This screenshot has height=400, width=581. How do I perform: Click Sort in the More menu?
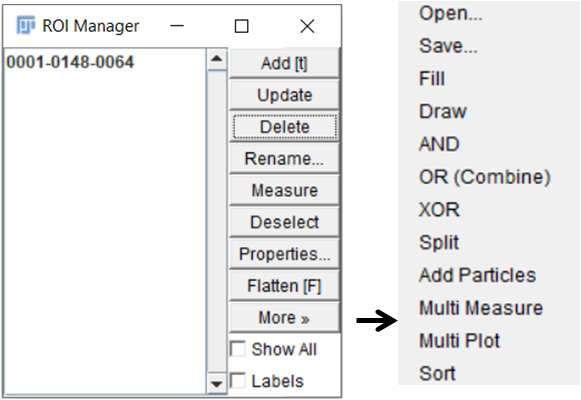click(x=437, y=373)
